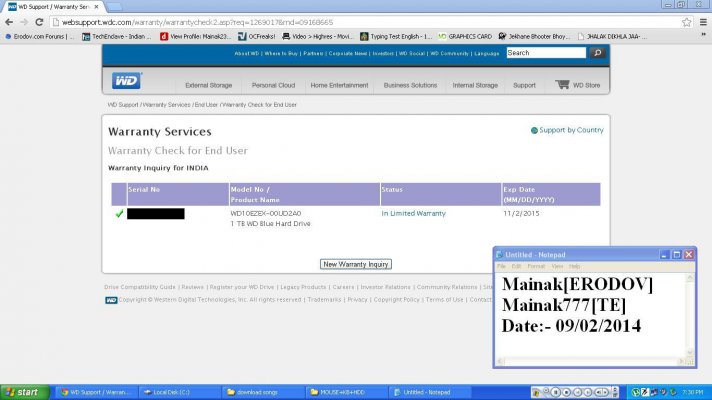
Task: Click the green checkmark in warranty row
Action: point(119,213)
